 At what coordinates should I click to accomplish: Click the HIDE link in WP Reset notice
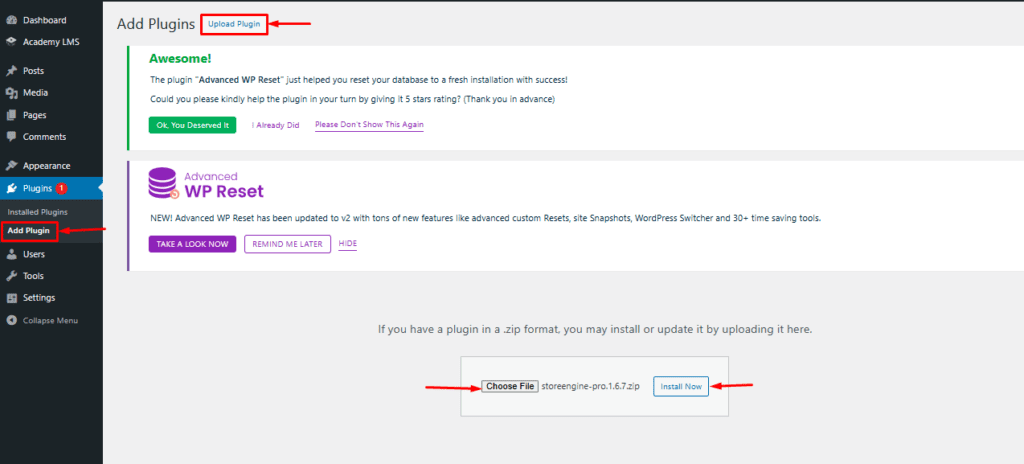coord(347,244)
